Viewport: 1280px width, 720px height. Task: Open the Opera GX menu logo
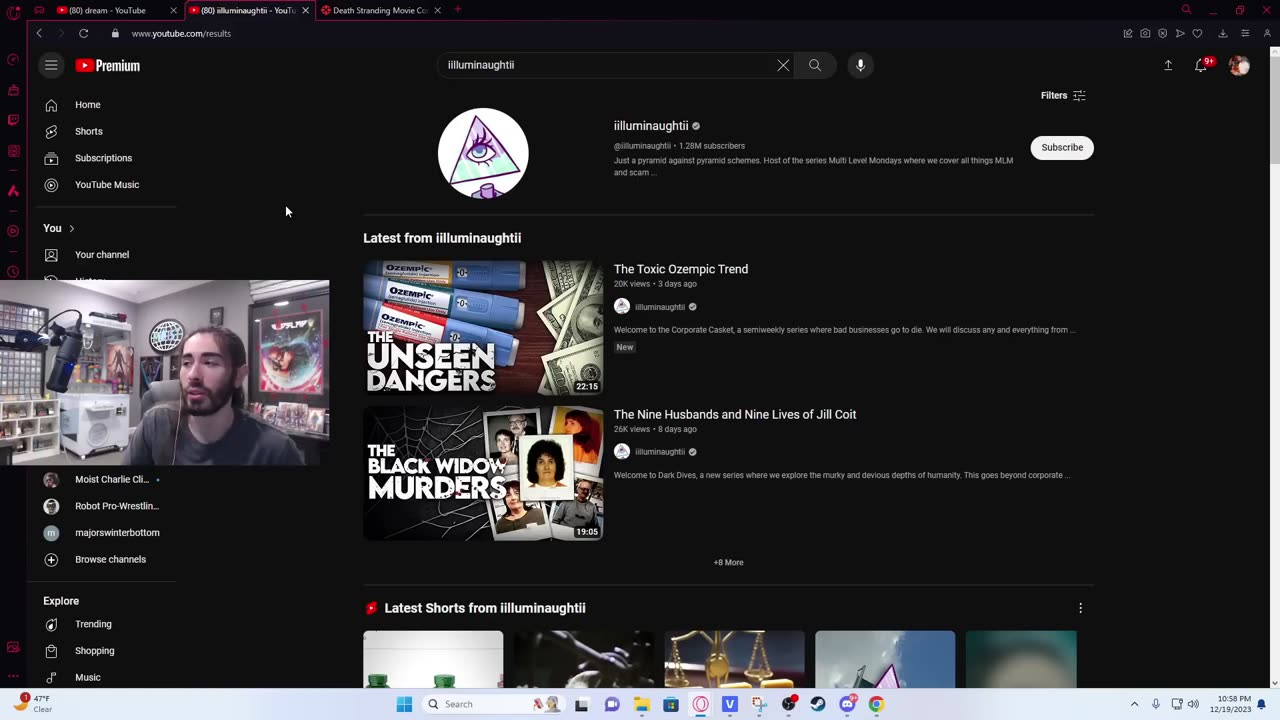click(13, 13)
